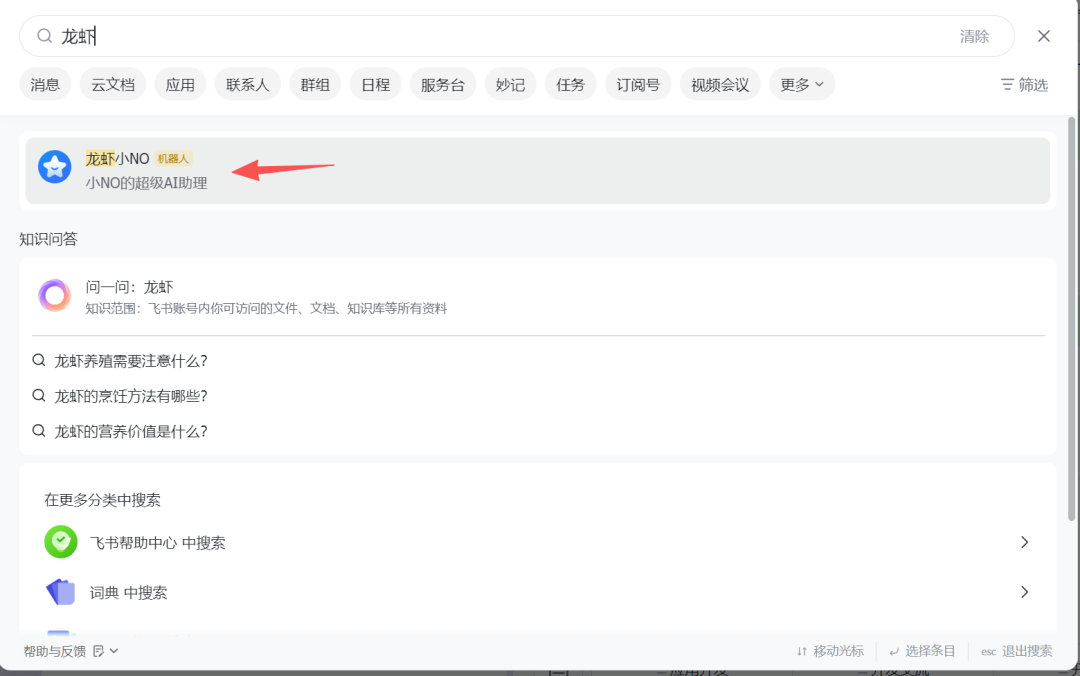Click into the 龙虾 search input field

[500, 36]
